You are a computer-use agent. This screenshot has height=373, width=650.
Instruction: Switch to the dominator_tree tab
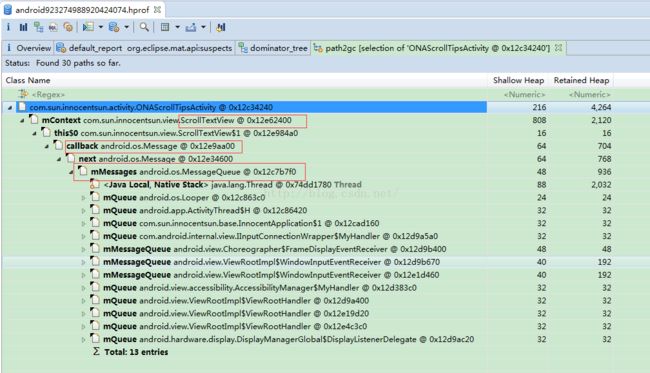[274, 48]
